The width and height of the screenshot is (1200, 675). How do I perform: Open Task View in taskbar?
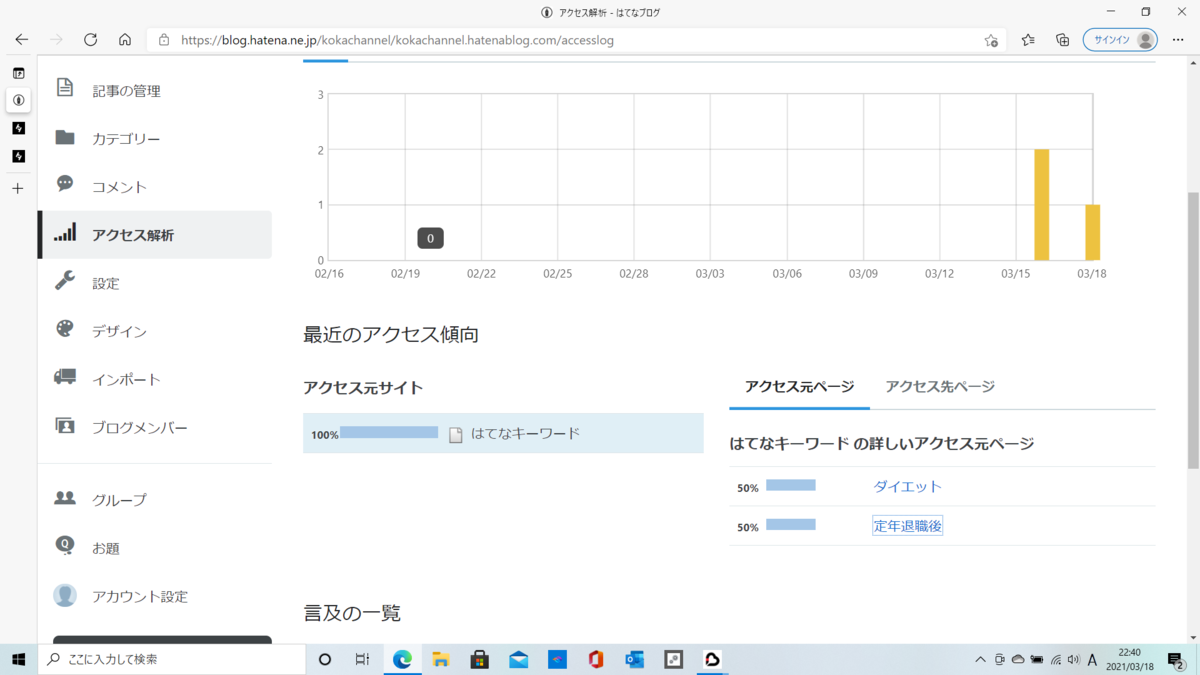362,659
